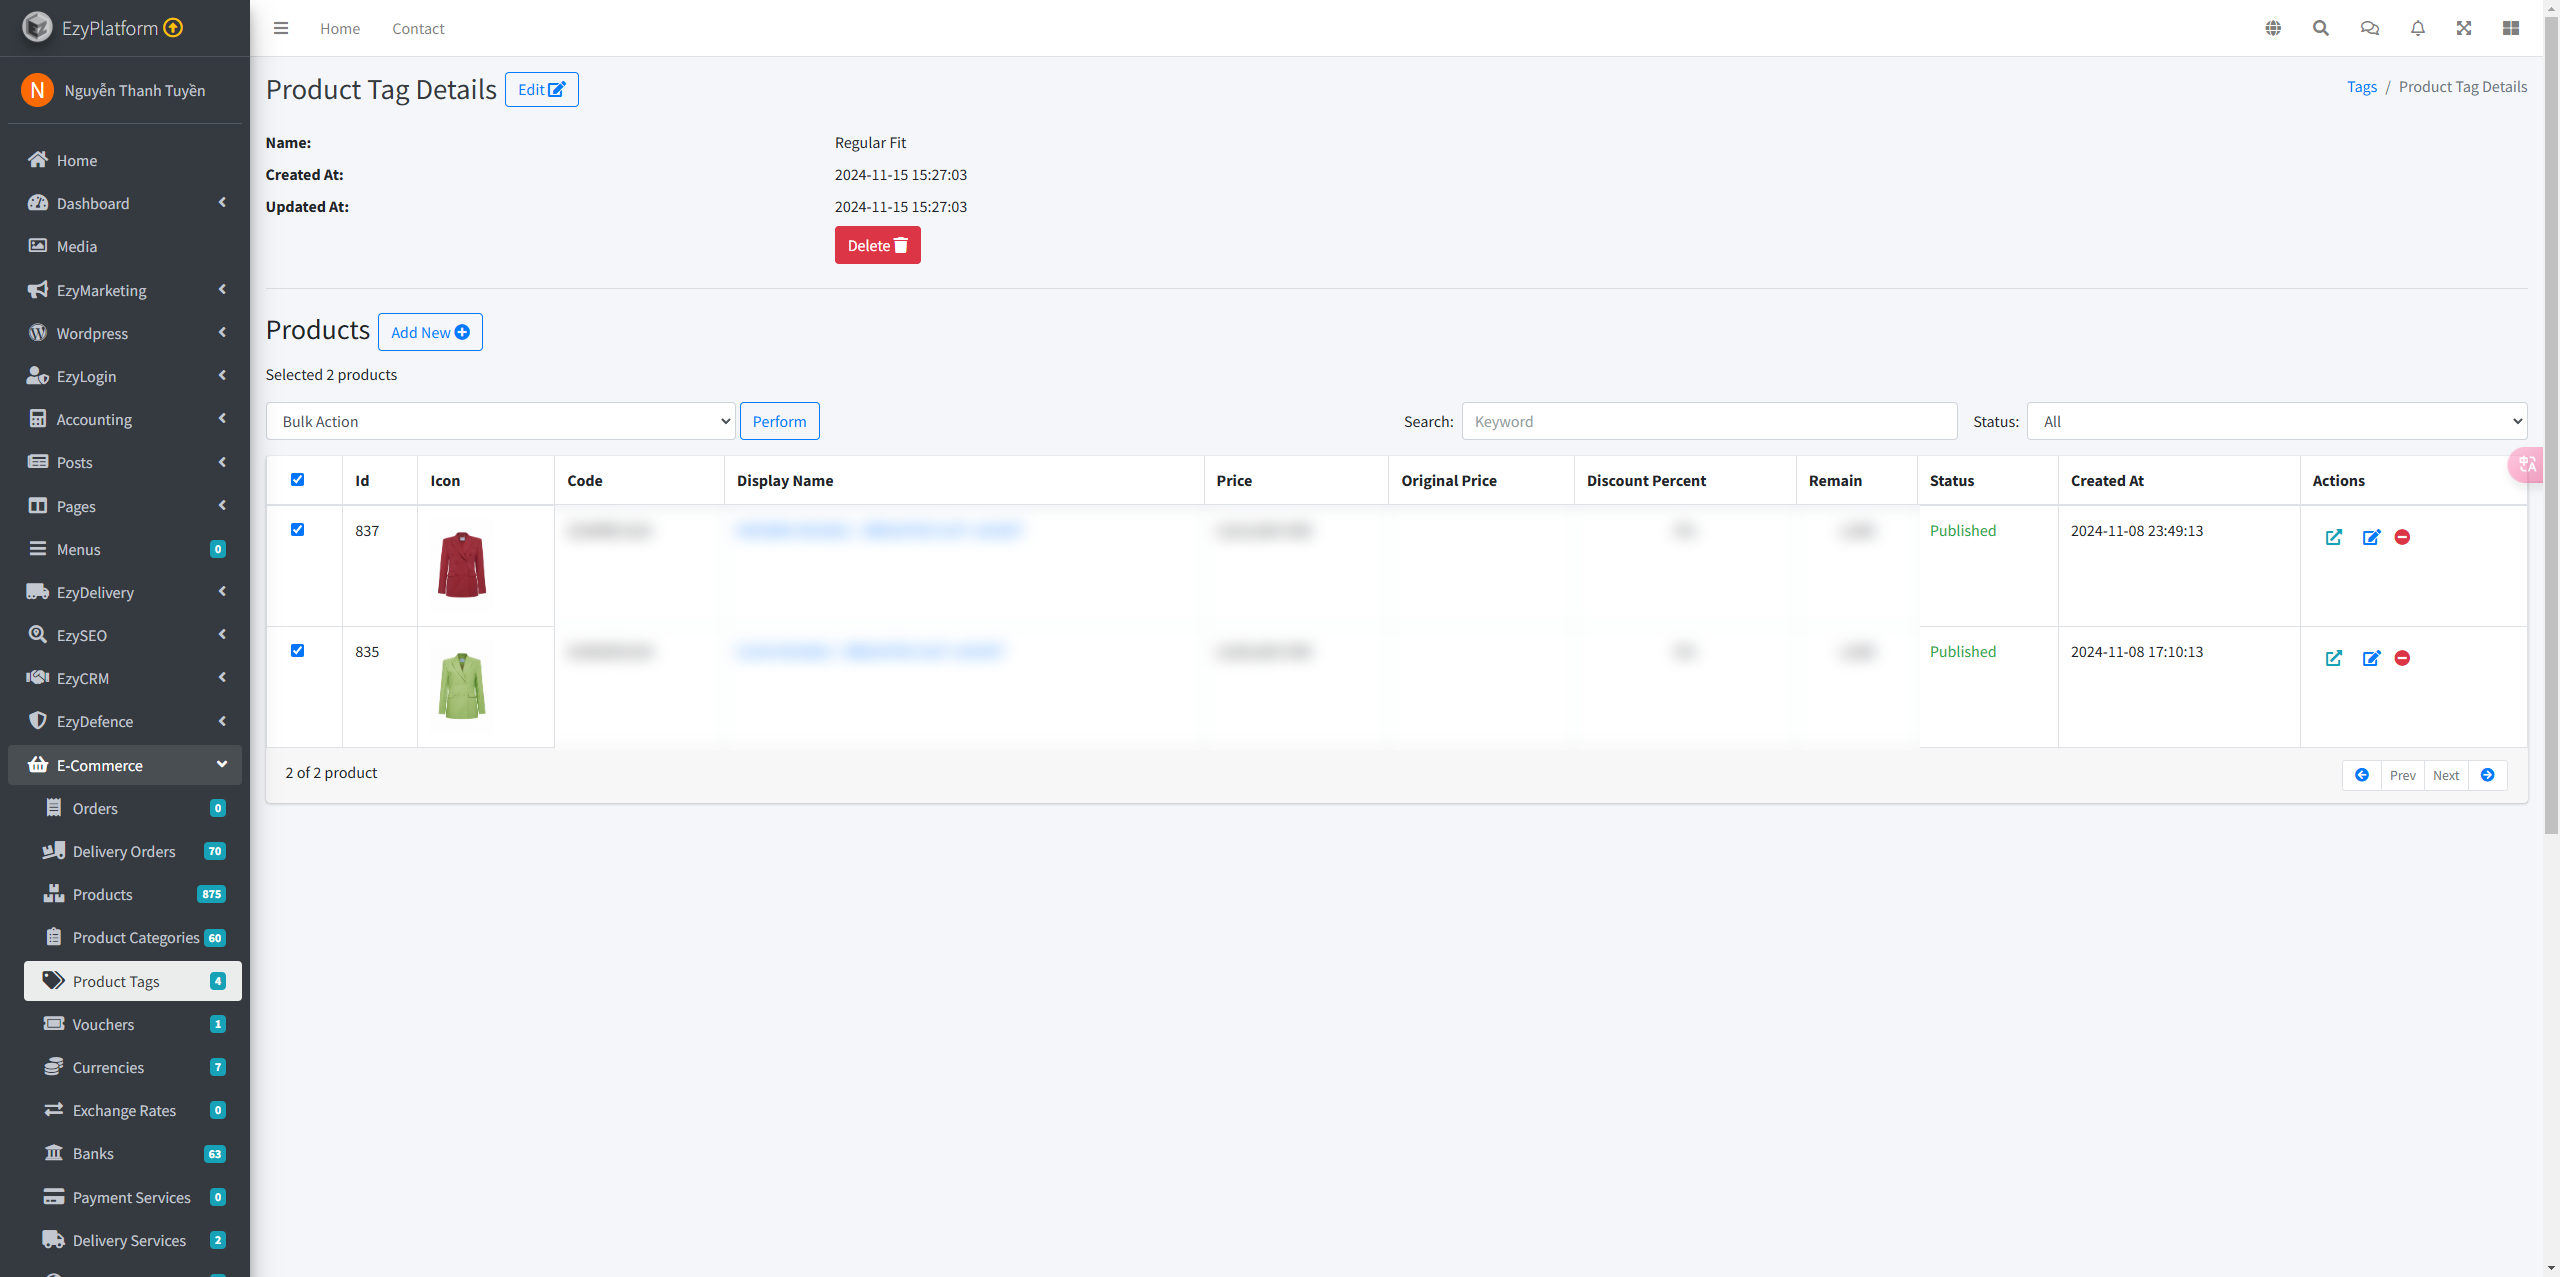Open the language globe icon
The image size is (2560, 1277).
point(2273,28)
